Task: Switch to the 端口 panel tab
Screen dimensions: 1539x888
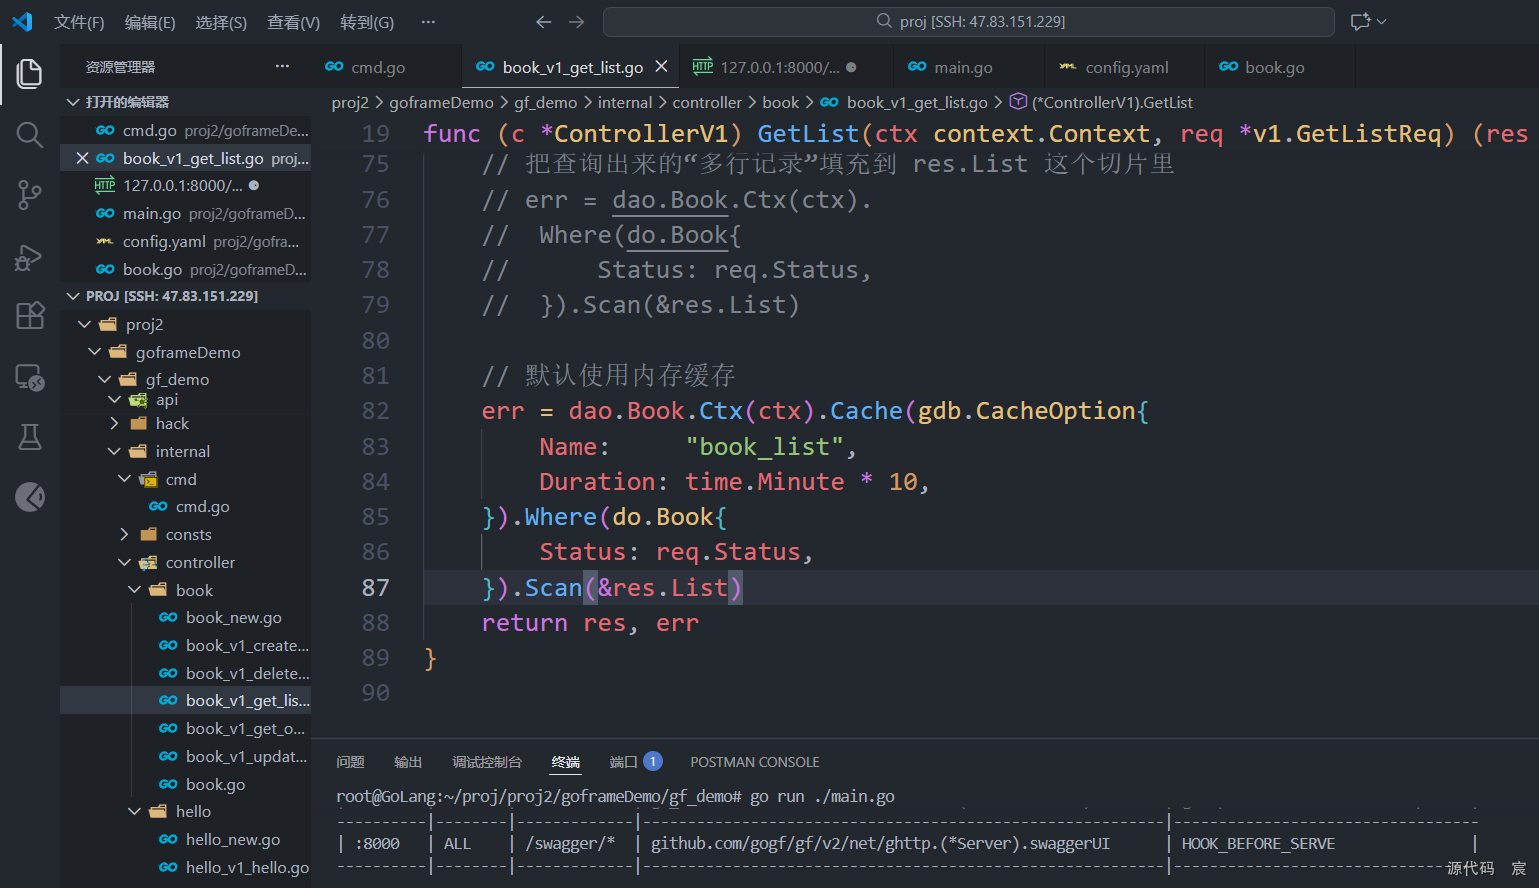Action: pyautogui.click(x=636, y=762)
